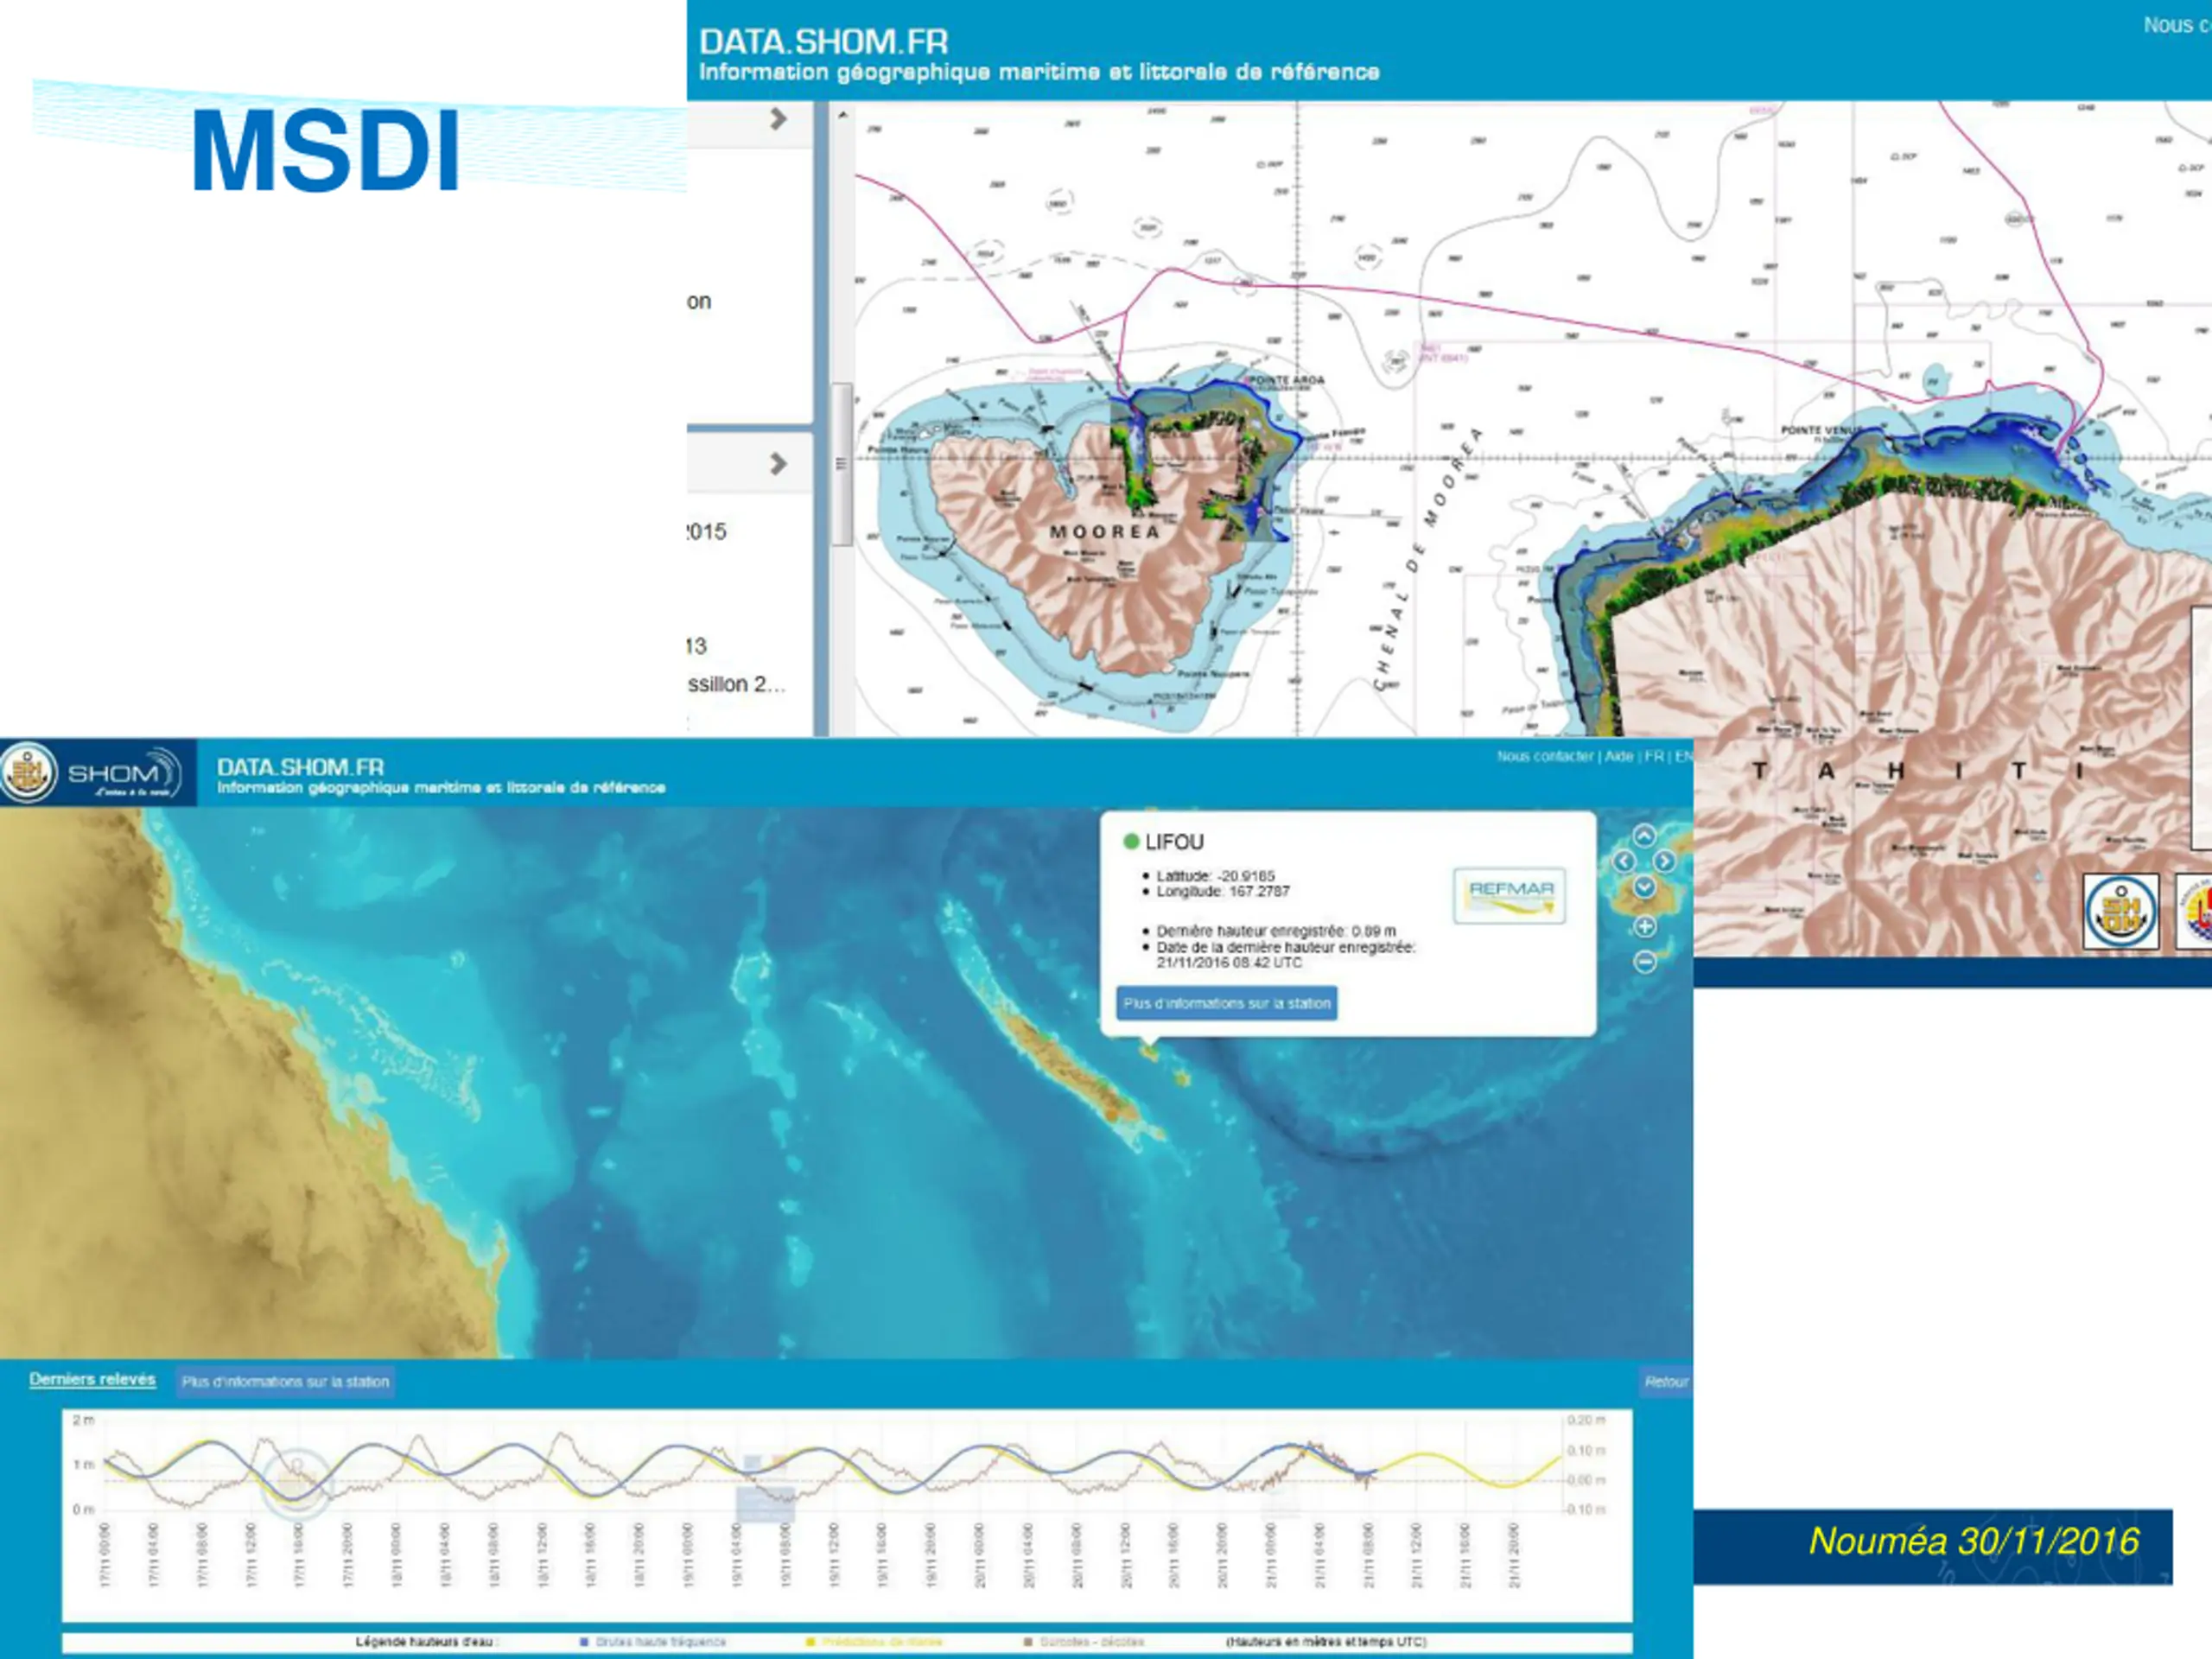Pan the Lifou map to the left
2212x1659 pixels.
[1624, 861]
